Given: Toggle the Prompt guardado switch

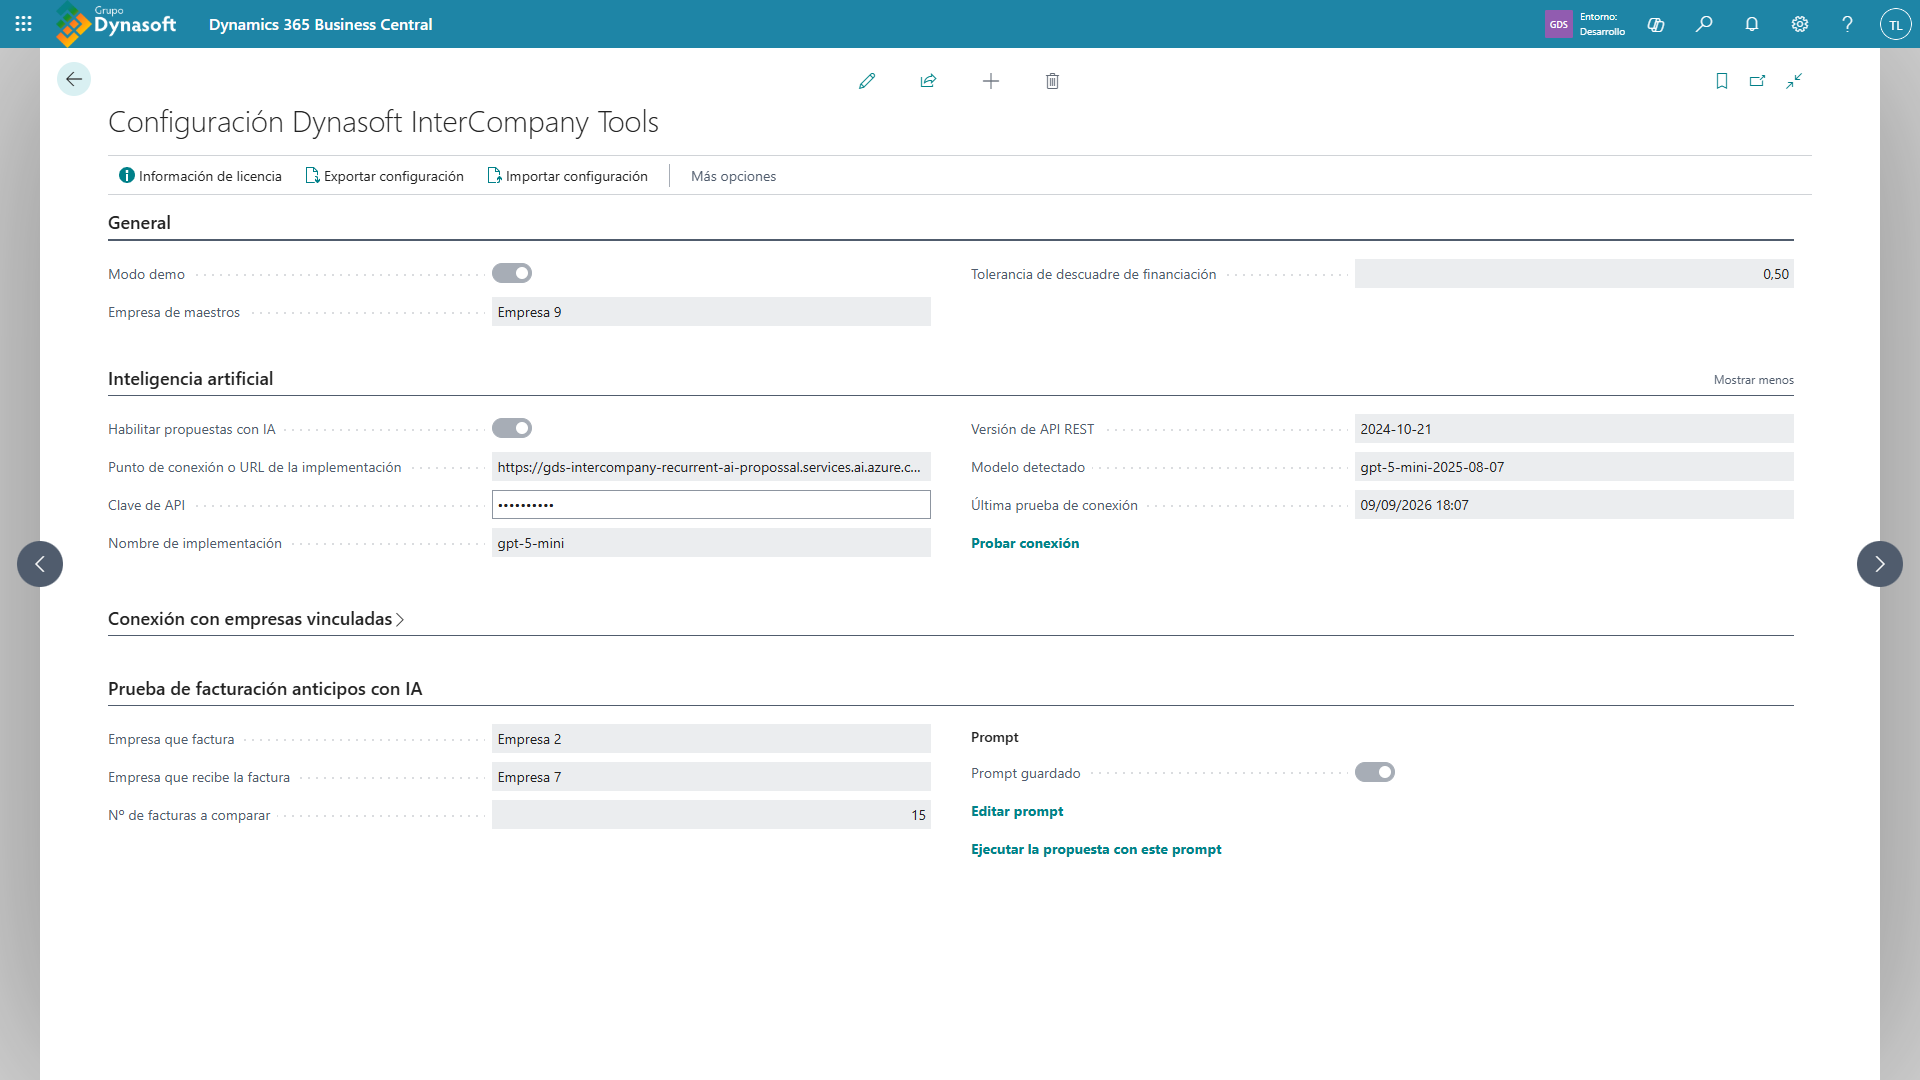Looking at the screenshot, I should tap(1375, 772).
